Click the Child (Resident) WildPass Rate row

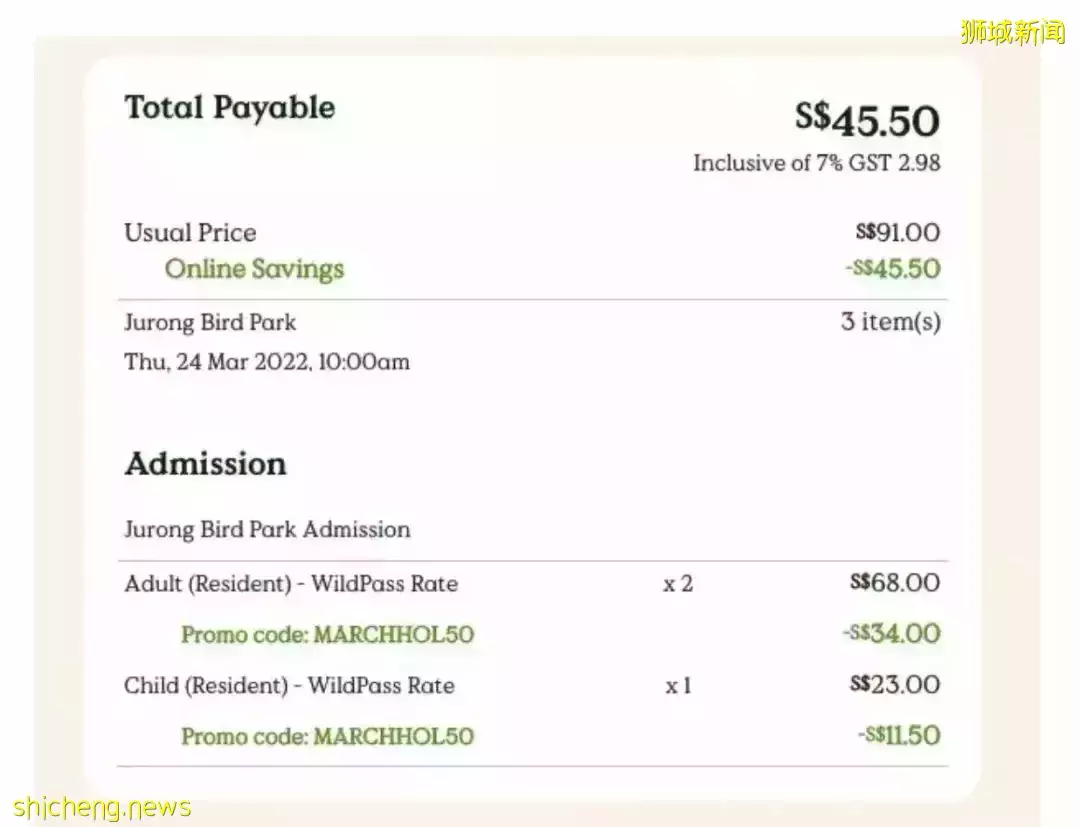coord(289,686)
